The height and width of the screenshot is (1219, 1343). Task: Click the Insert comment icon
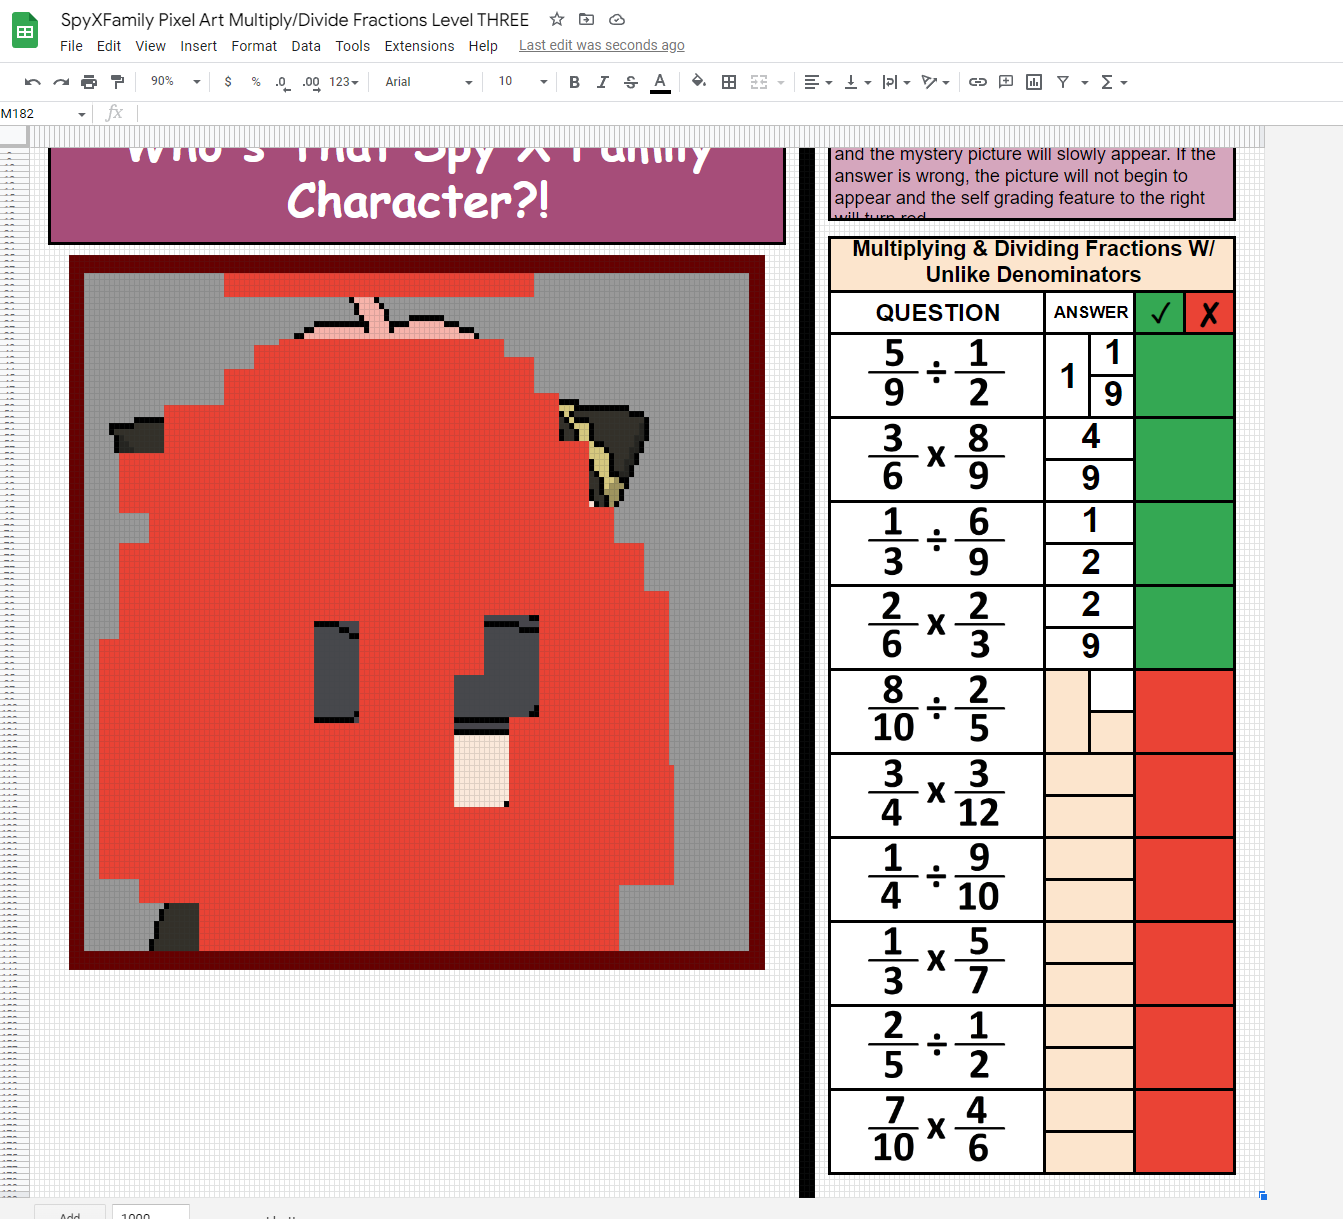coord(1006,82)
